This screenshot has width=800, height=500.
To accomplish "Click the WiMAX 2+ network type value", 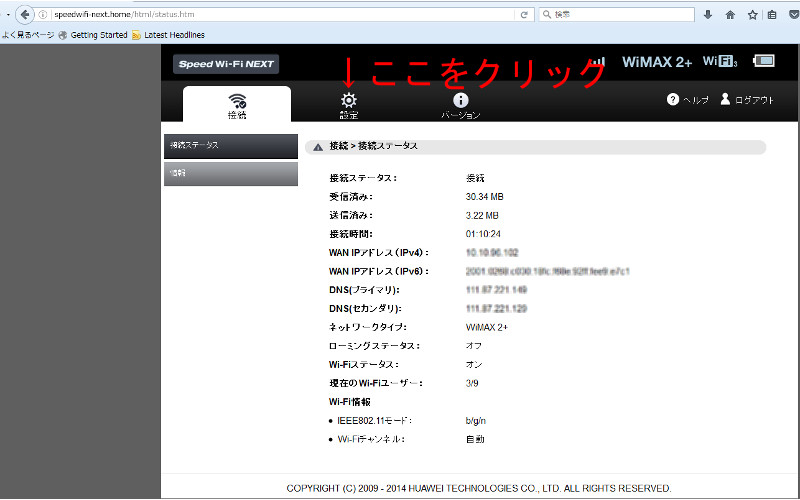I will 487,328.
